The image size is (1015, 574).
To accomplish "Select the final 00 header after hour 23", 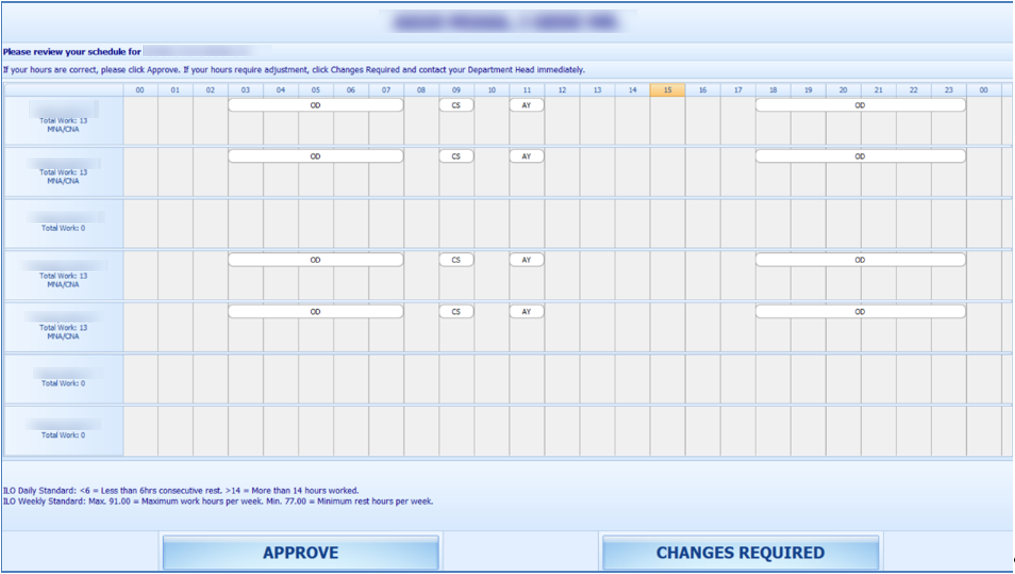I will coord(984,90).
